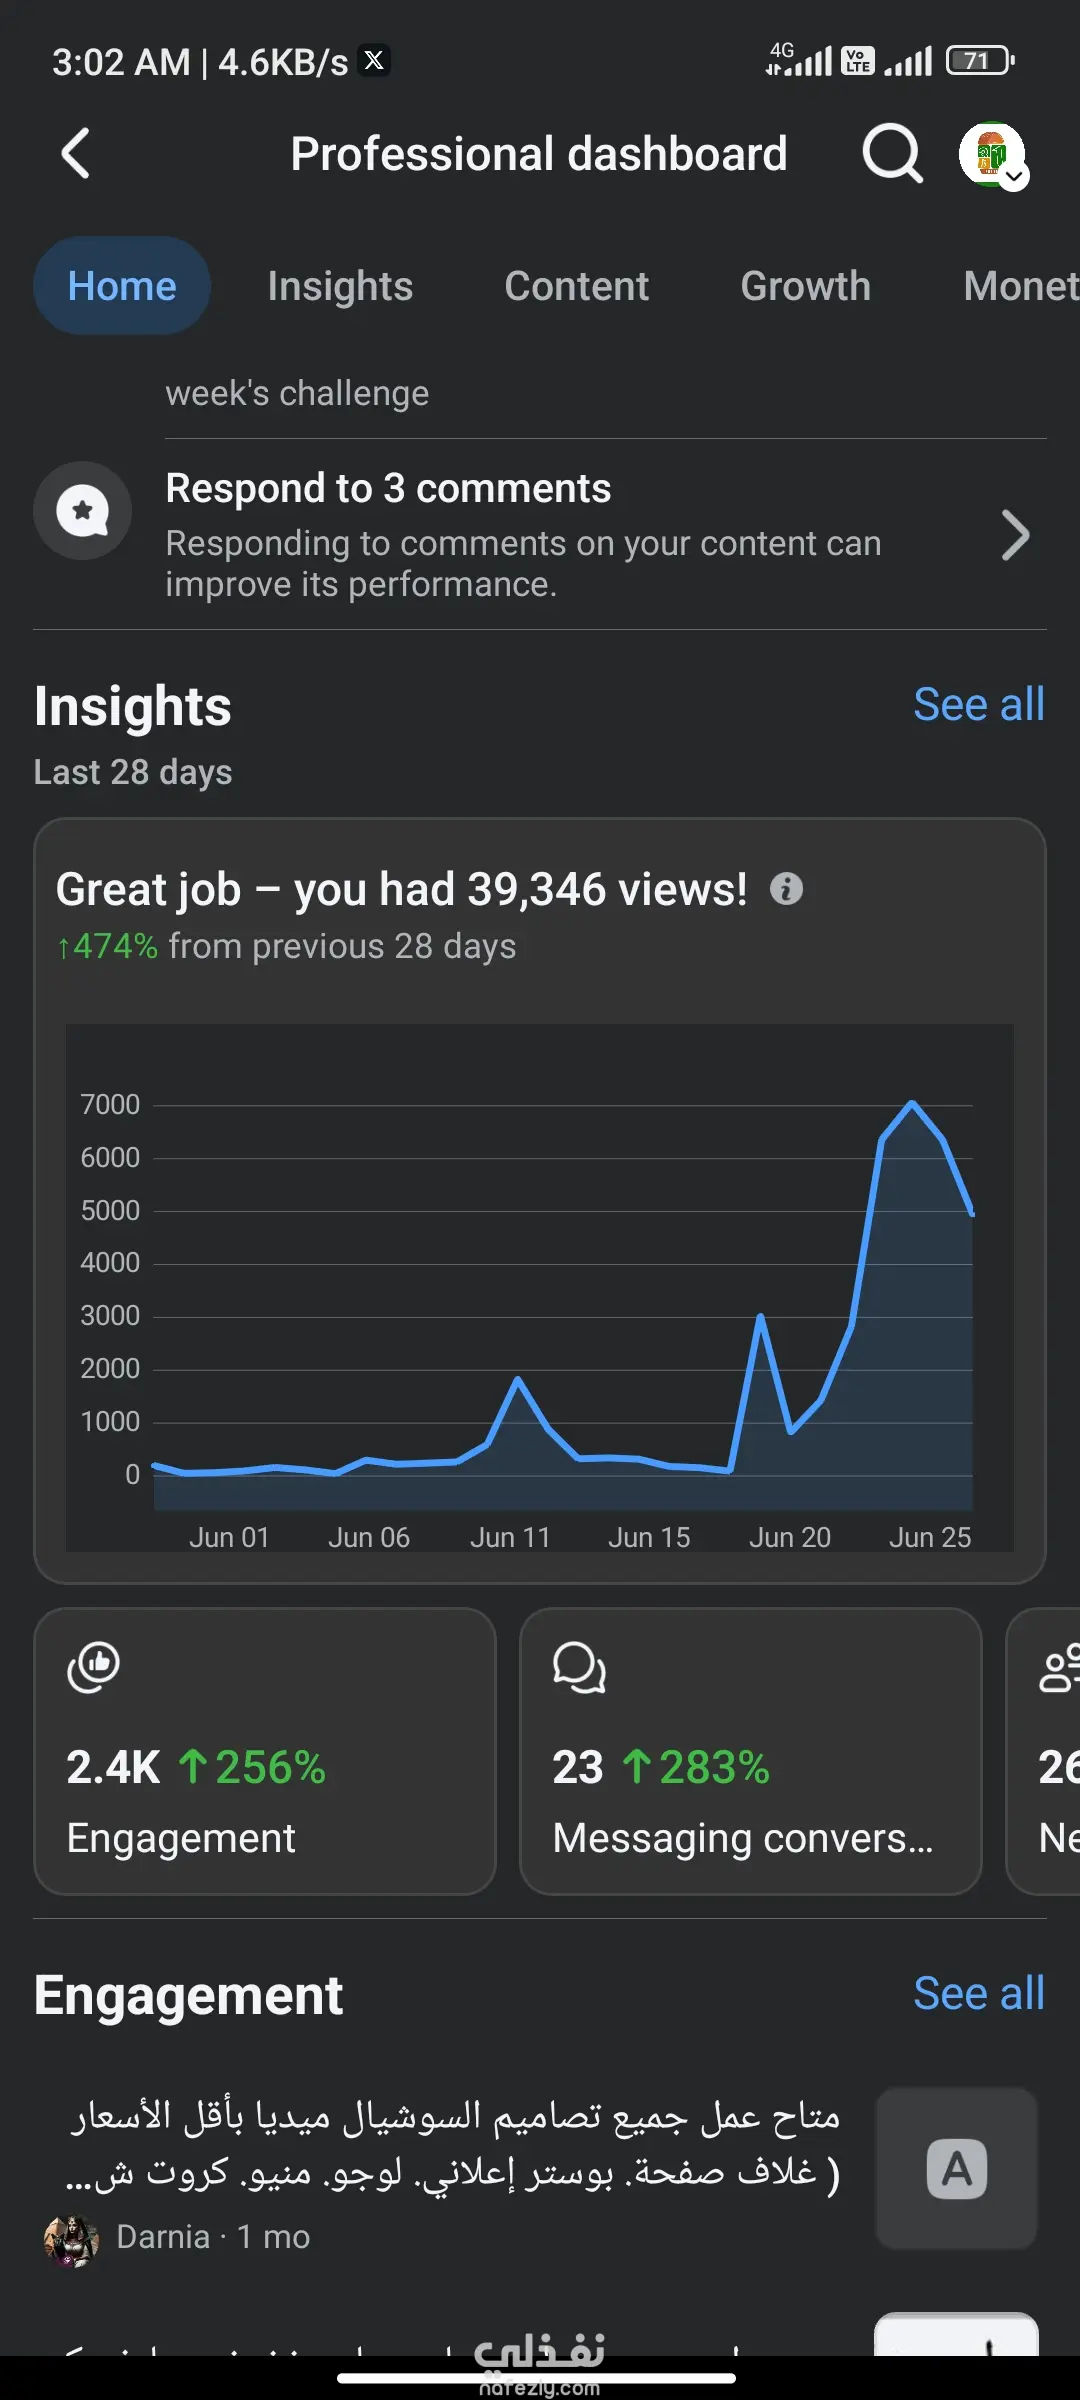The height and width of the screenshot is (2400, 1080).
Task: Tap the comment star challenge icon
Action: click(x=83, y=511)
